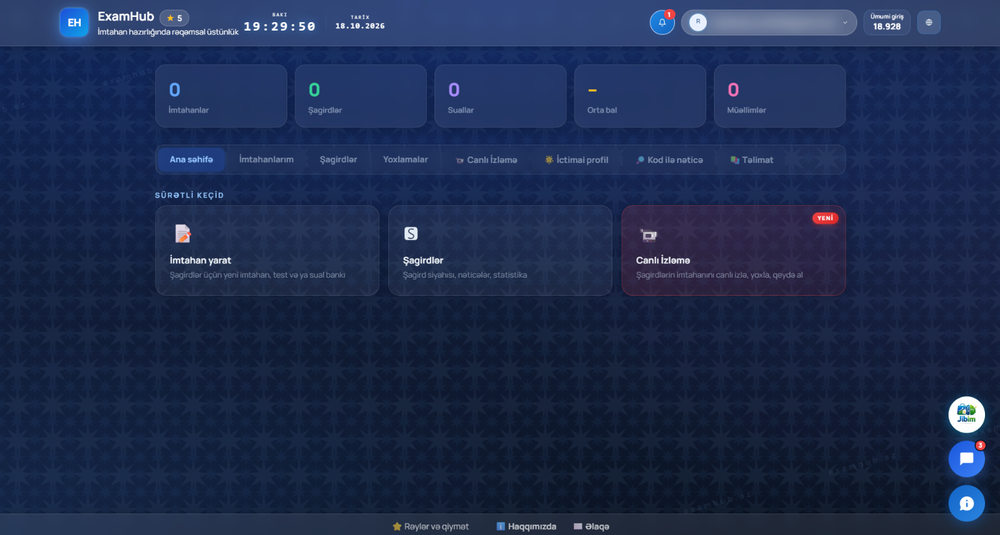1000x535 pixels.
Task: Click the Şagirdlər stat card
Action: [x=361, y=96]
